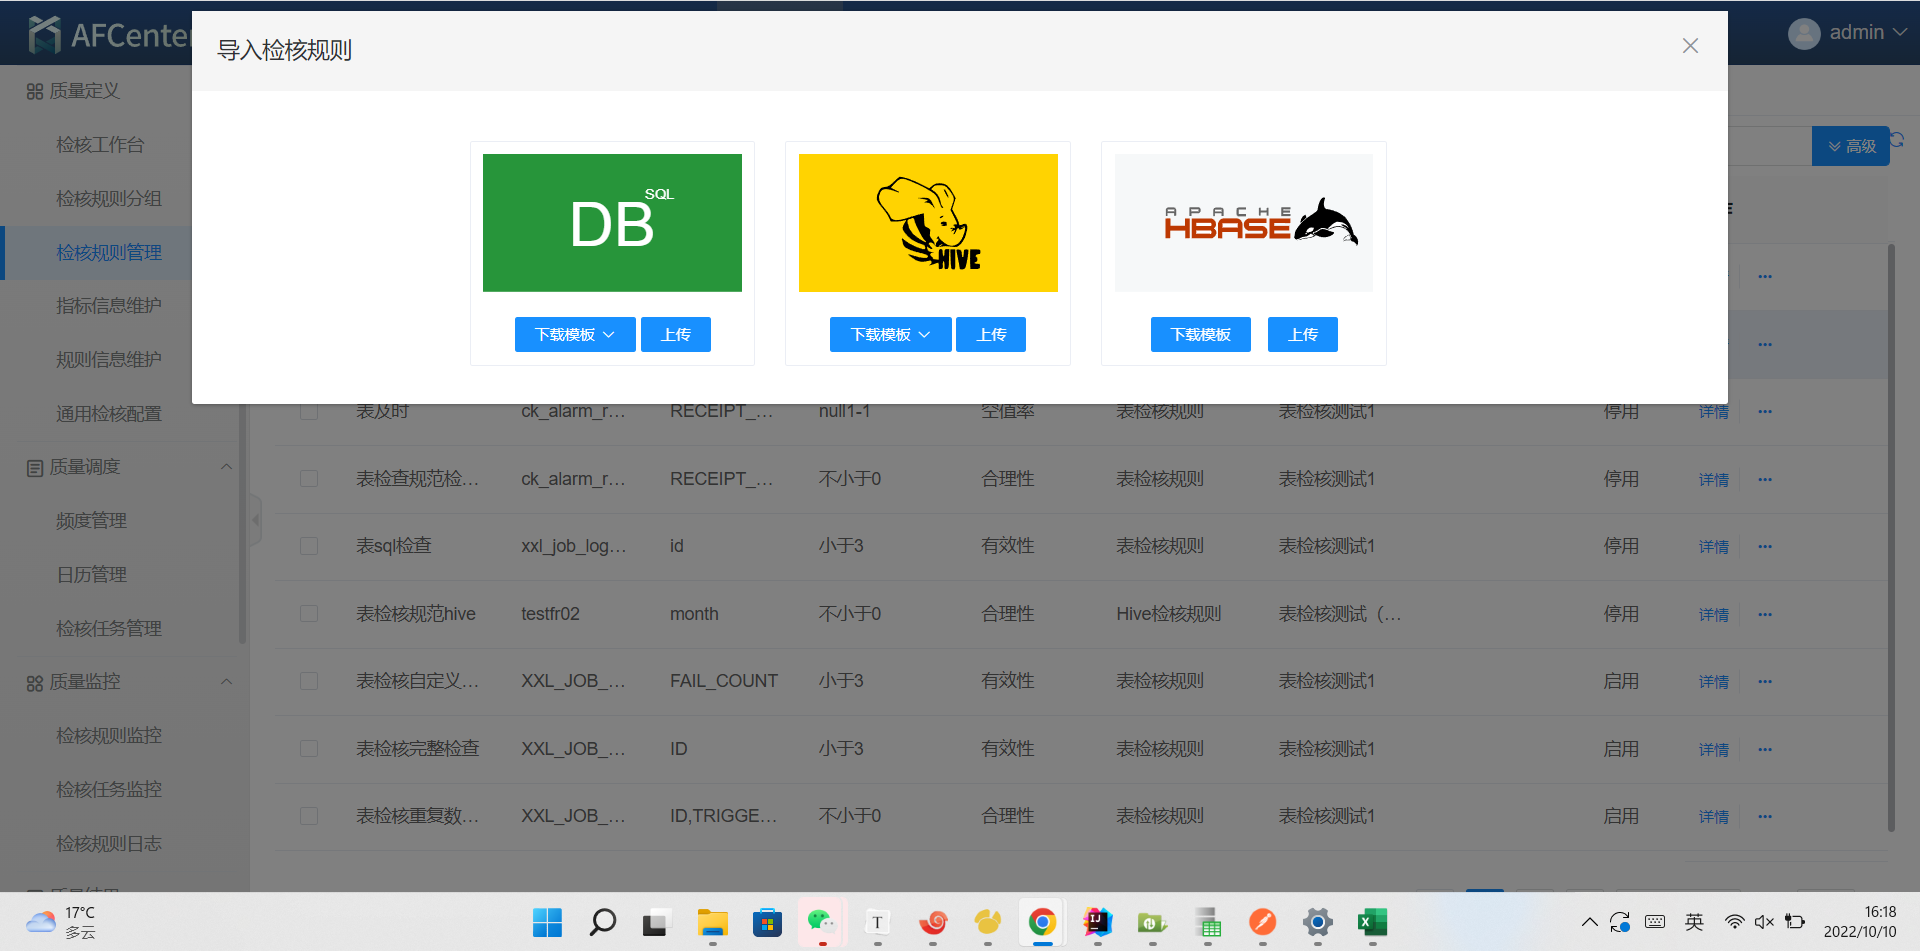Open 检核工作台 in the sidebar
The image size is (1920, 951).
pyautogui.click(x=100, y=145)
